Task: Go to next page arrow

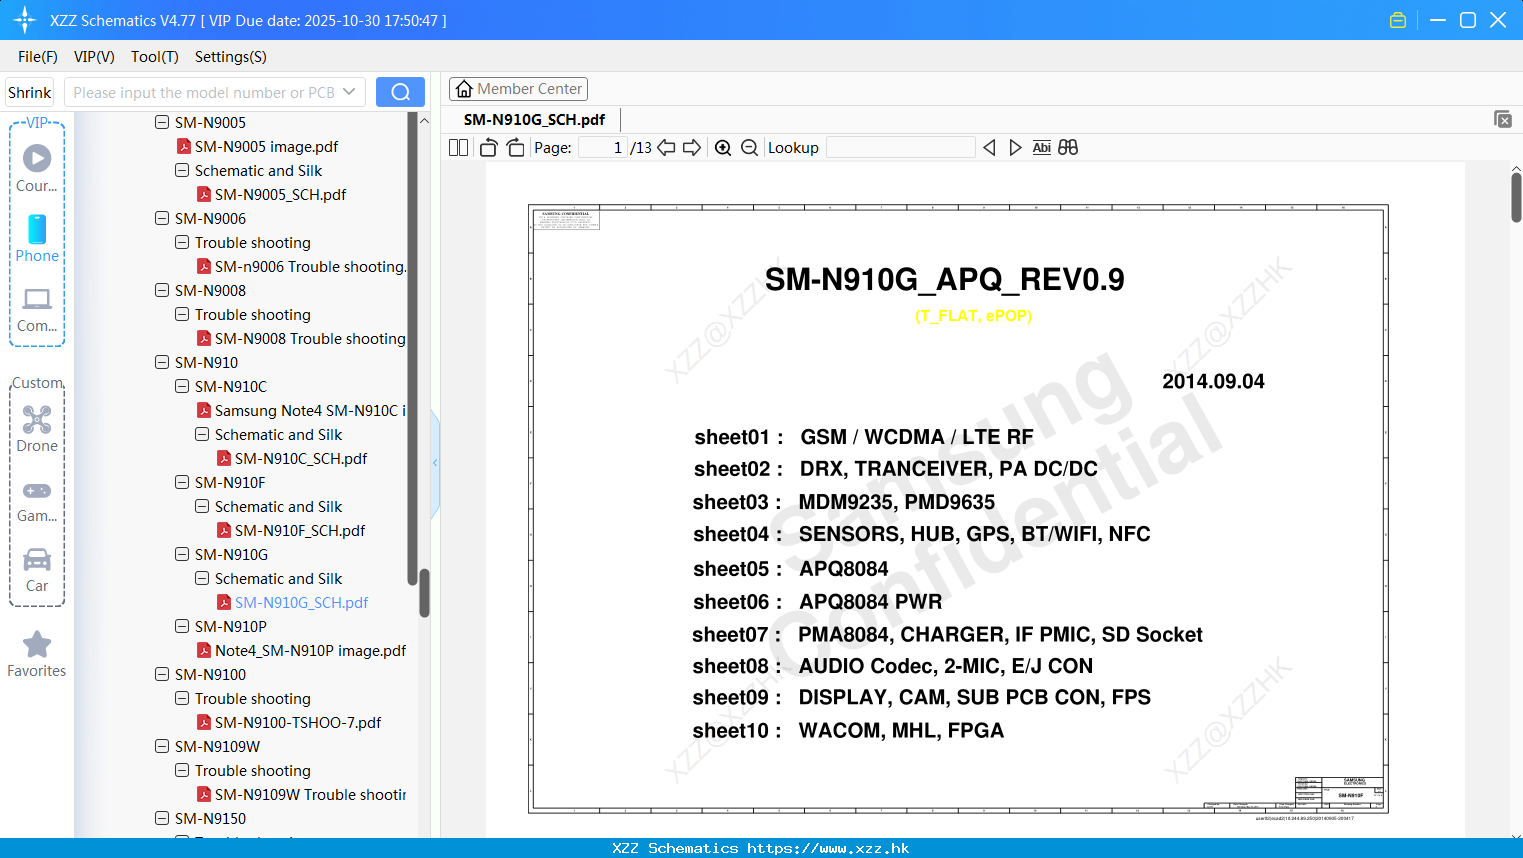Action: point(692,148)
